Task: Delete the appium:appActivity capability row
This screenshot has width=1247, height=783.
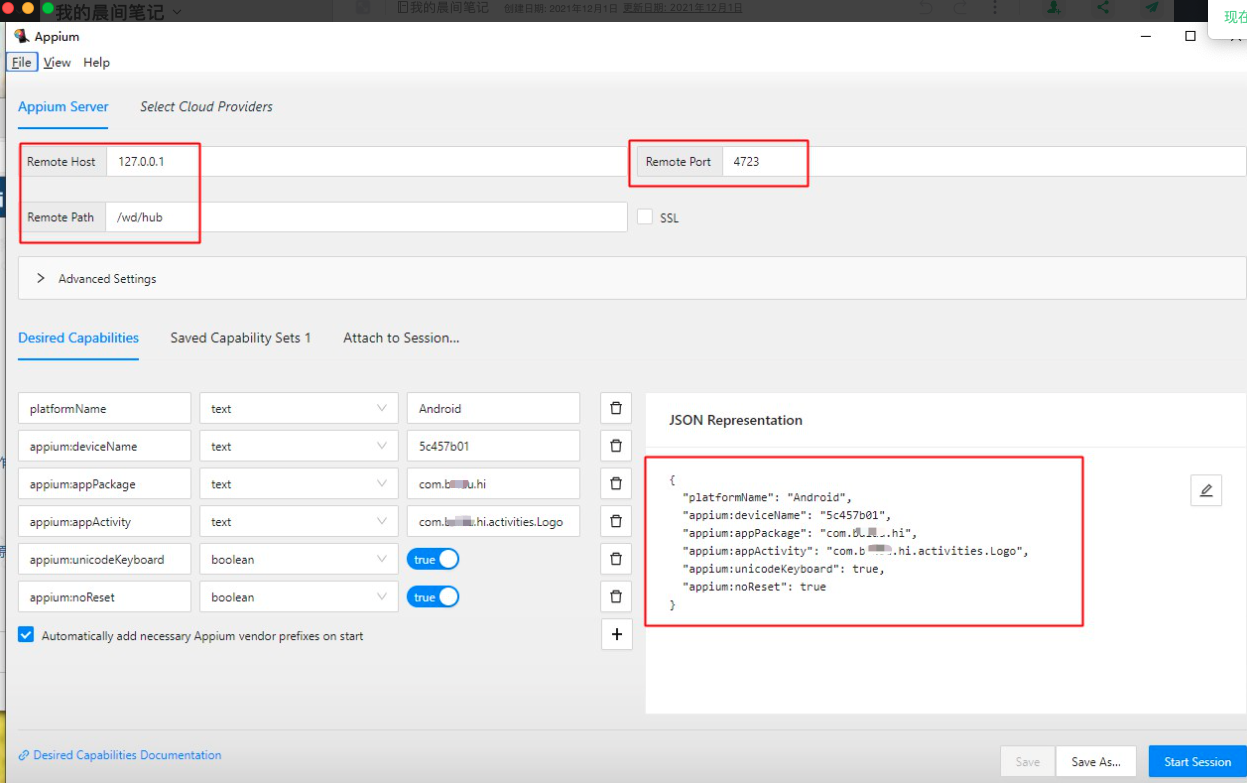Action: (x=616, y=520)
